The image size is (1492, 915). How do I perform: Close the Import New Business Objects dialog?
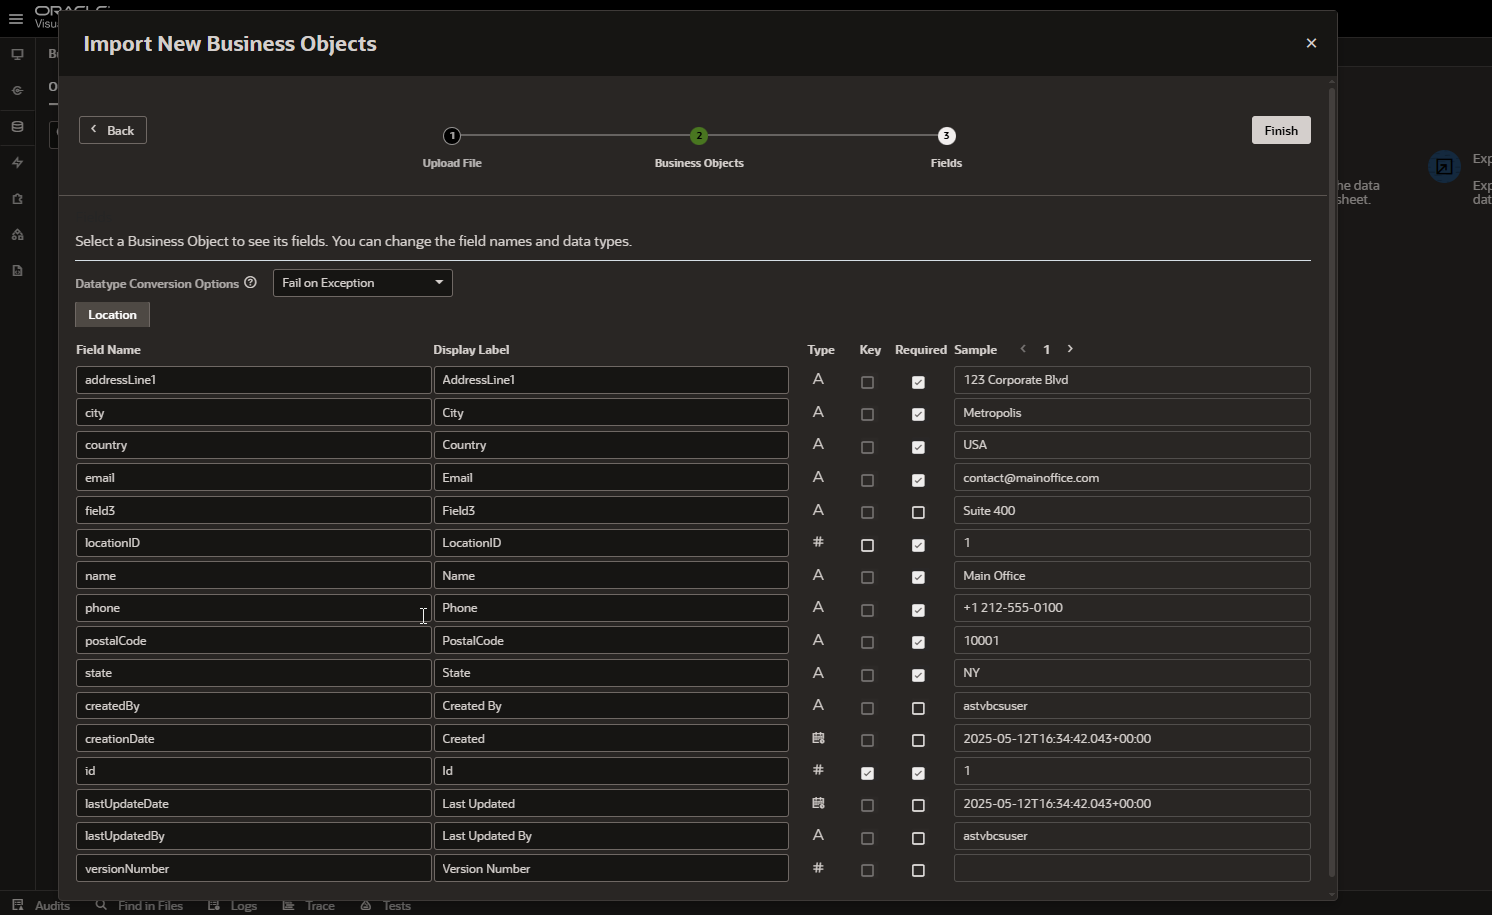[1311, 43]
